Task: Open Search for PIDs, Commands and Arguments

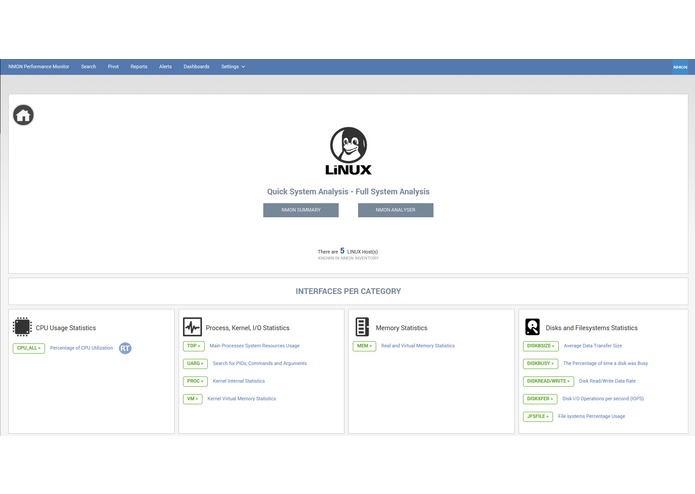Action: pos(260,364)
